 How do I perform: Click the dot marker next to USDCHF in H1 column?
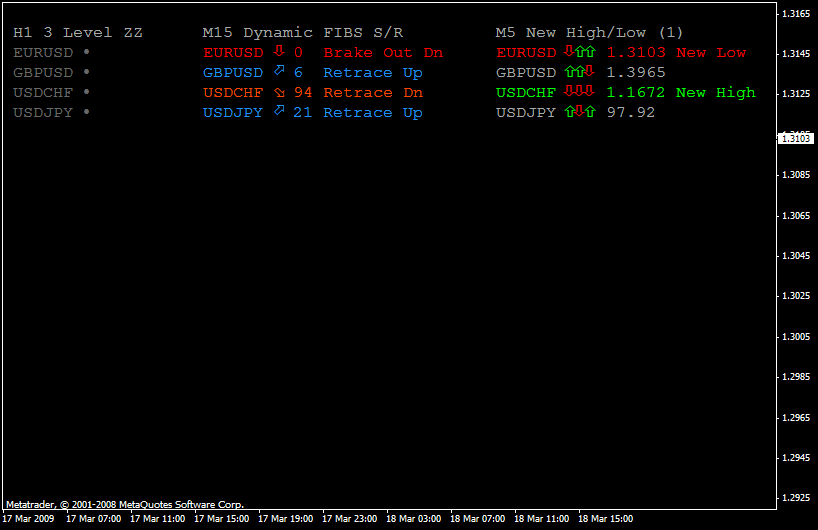pos(86,91)
